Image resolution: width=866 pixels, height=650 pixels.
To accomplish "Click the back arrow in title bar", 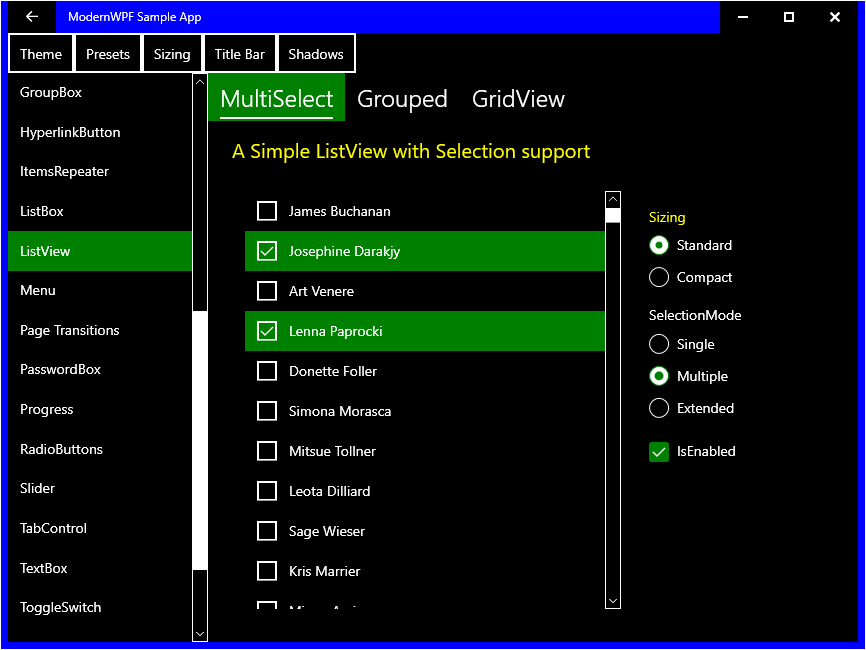I will [31, 17].
